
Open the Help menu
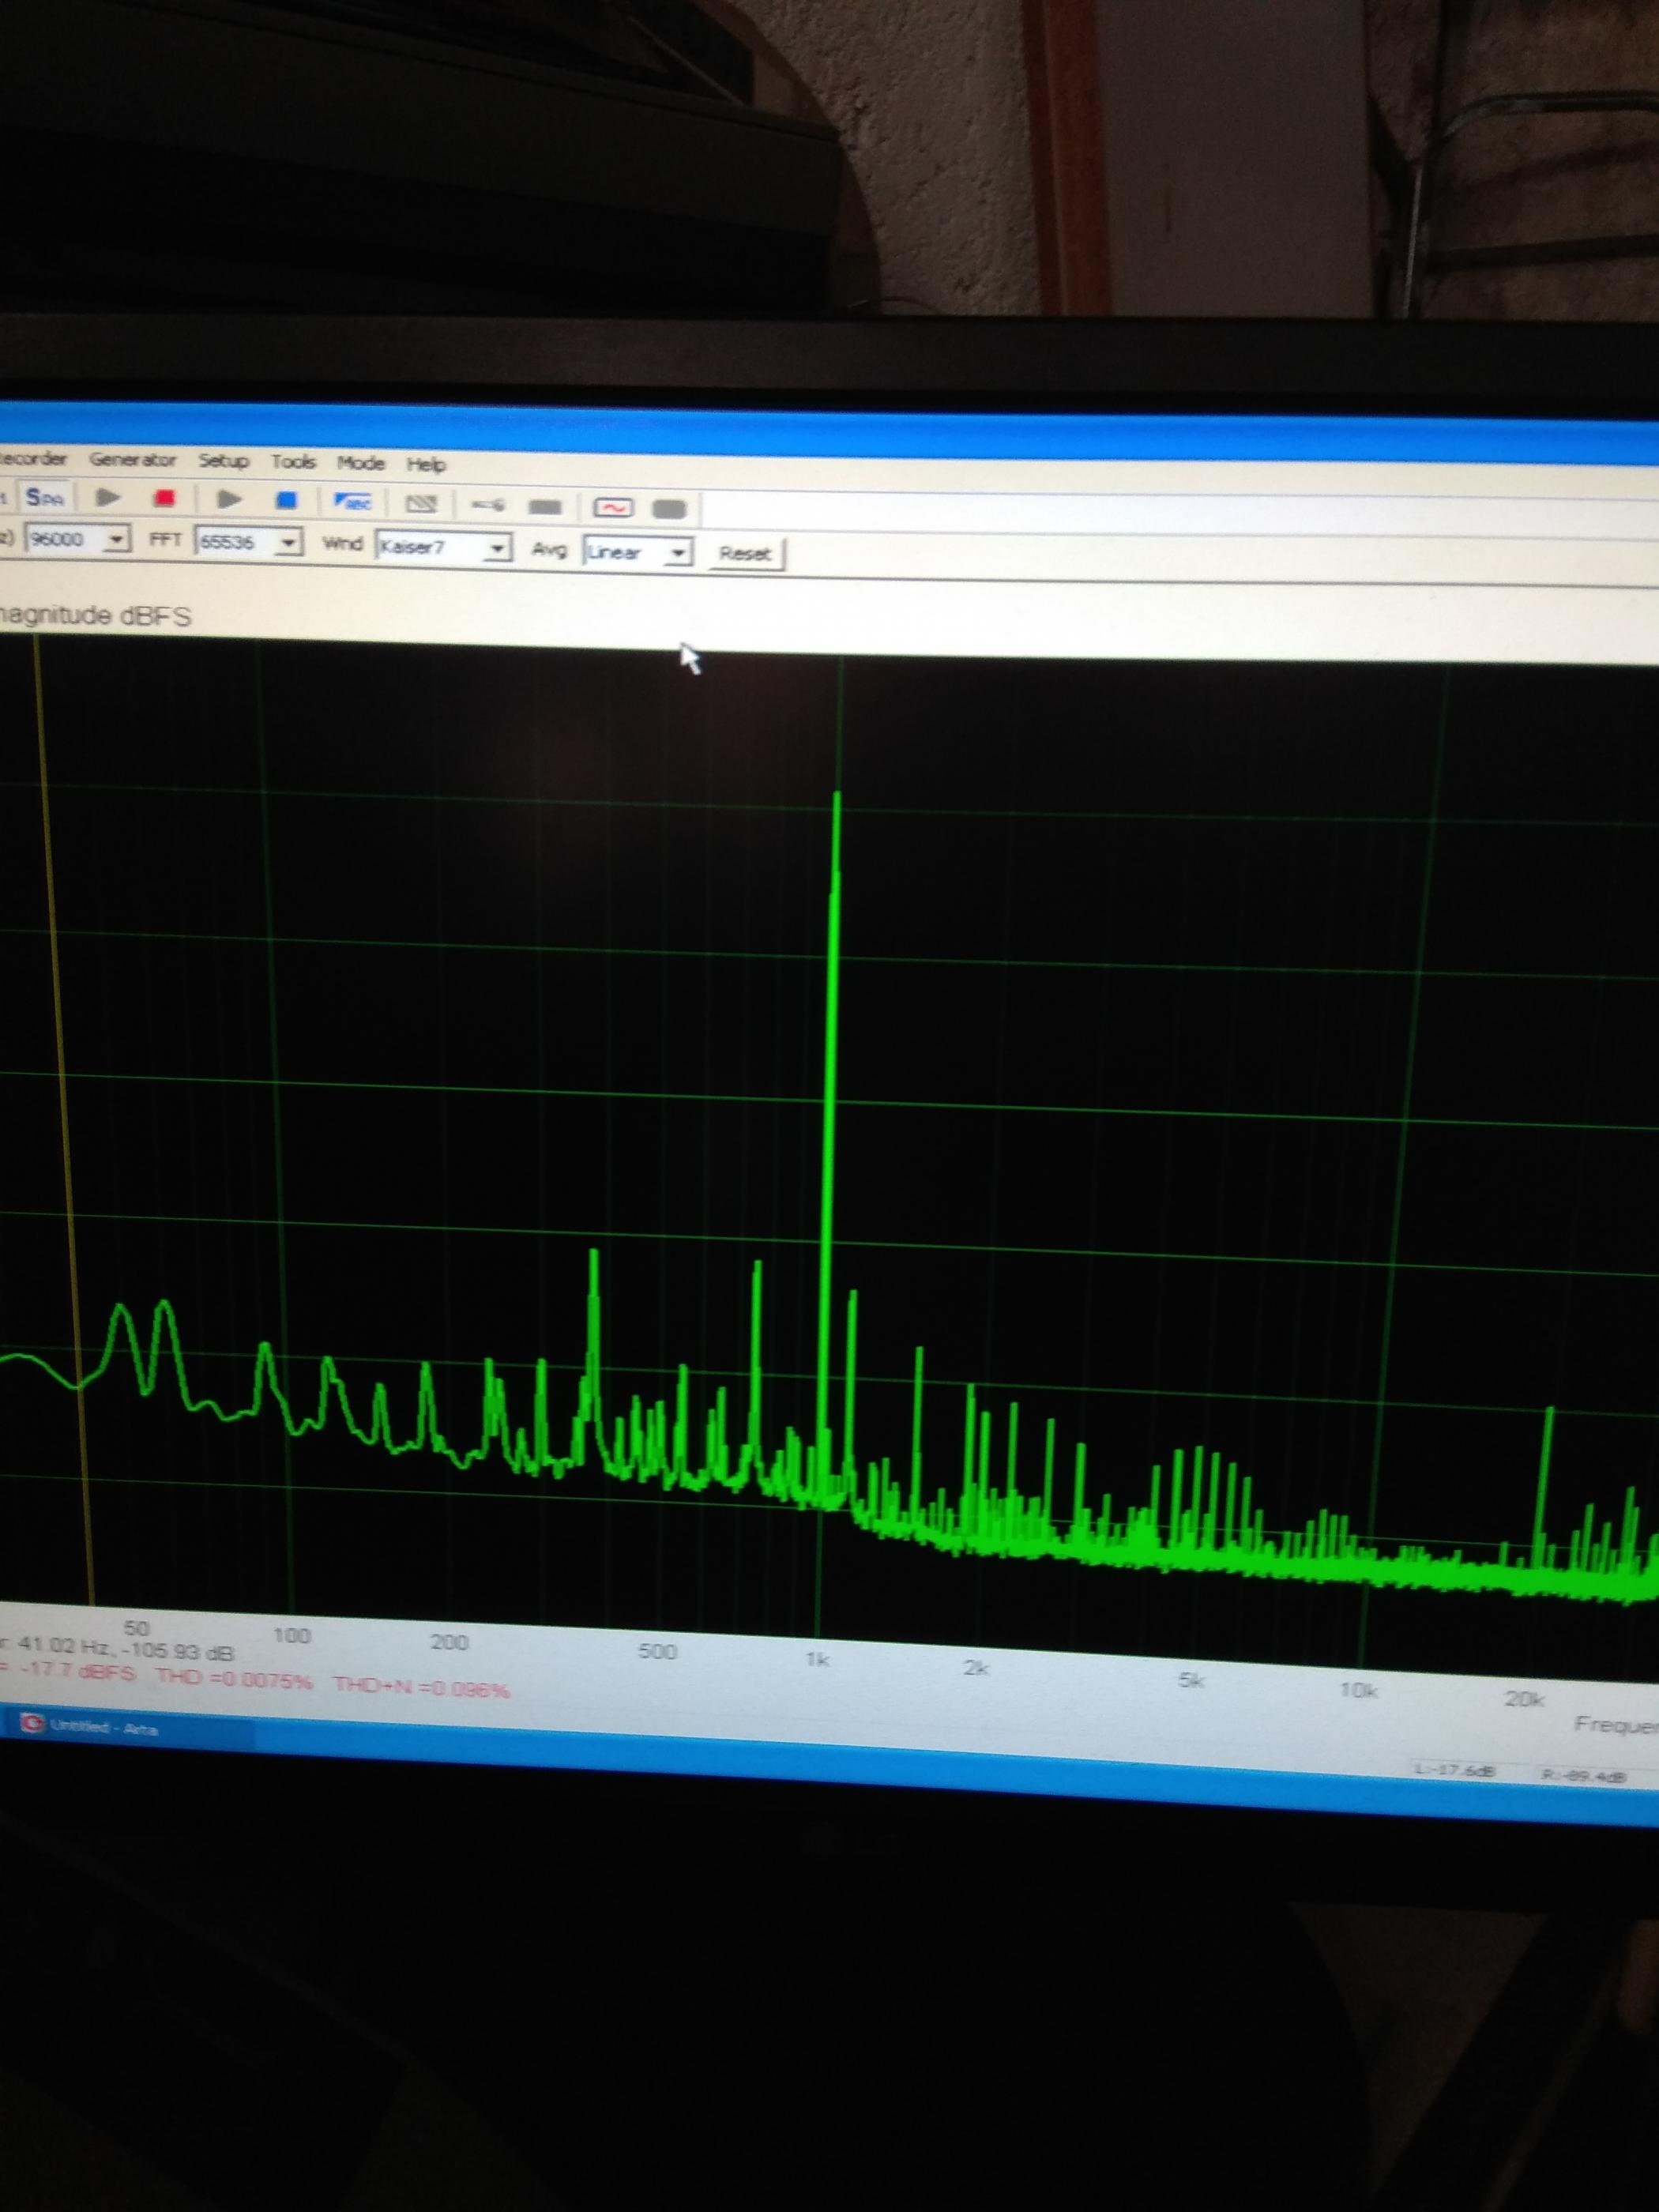click(426, 465)
